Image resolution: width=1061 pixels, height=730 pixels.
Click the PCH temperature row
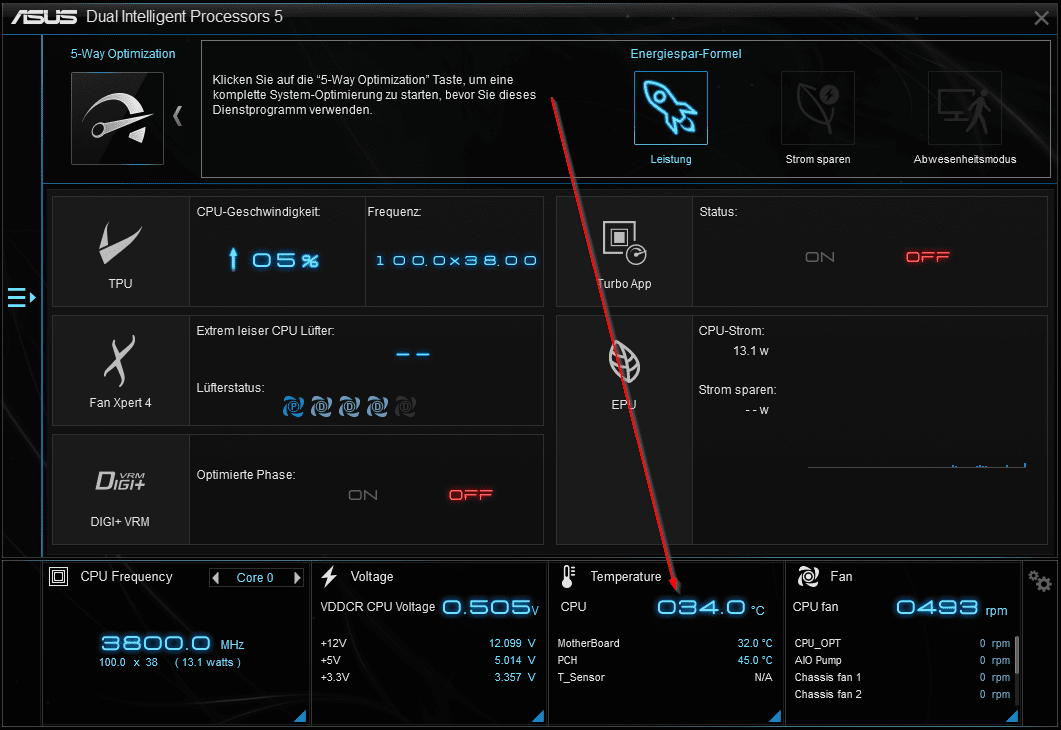tap(664, 660)
